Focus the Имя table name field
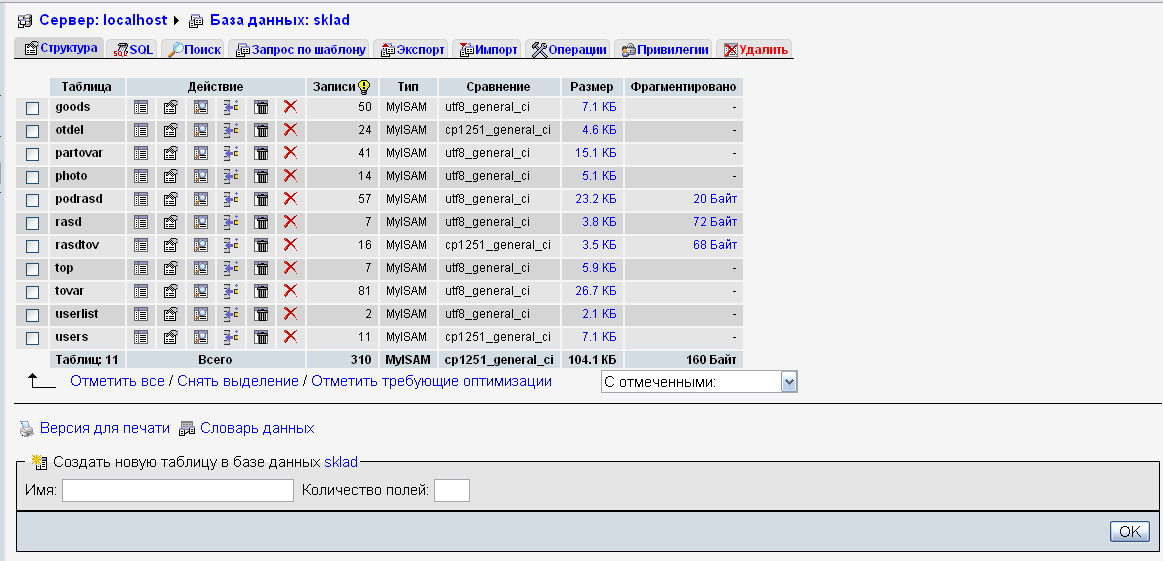Viewport: 1163px width, 561px height. click(x=178, y=491)
